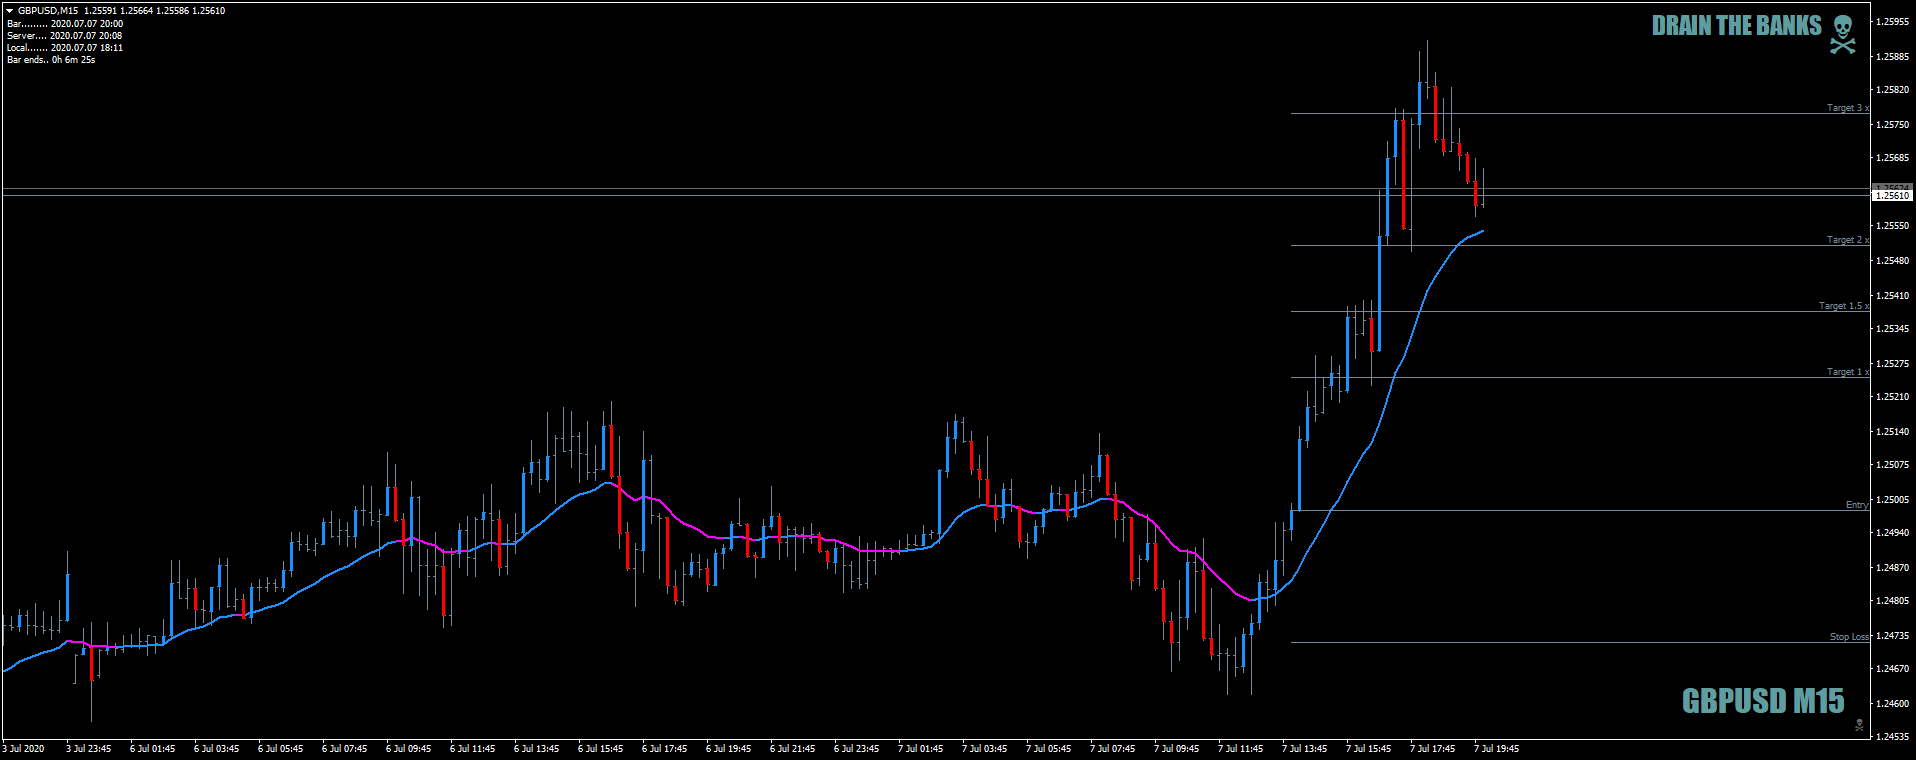Click the '7 Jul 05:45' time axis label

coord(1049,749)
